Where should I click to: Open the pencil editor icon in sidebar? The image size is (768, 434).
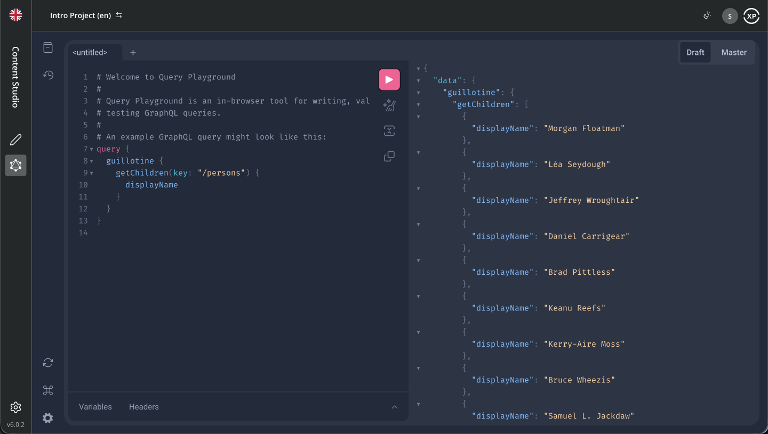(16, 140)
